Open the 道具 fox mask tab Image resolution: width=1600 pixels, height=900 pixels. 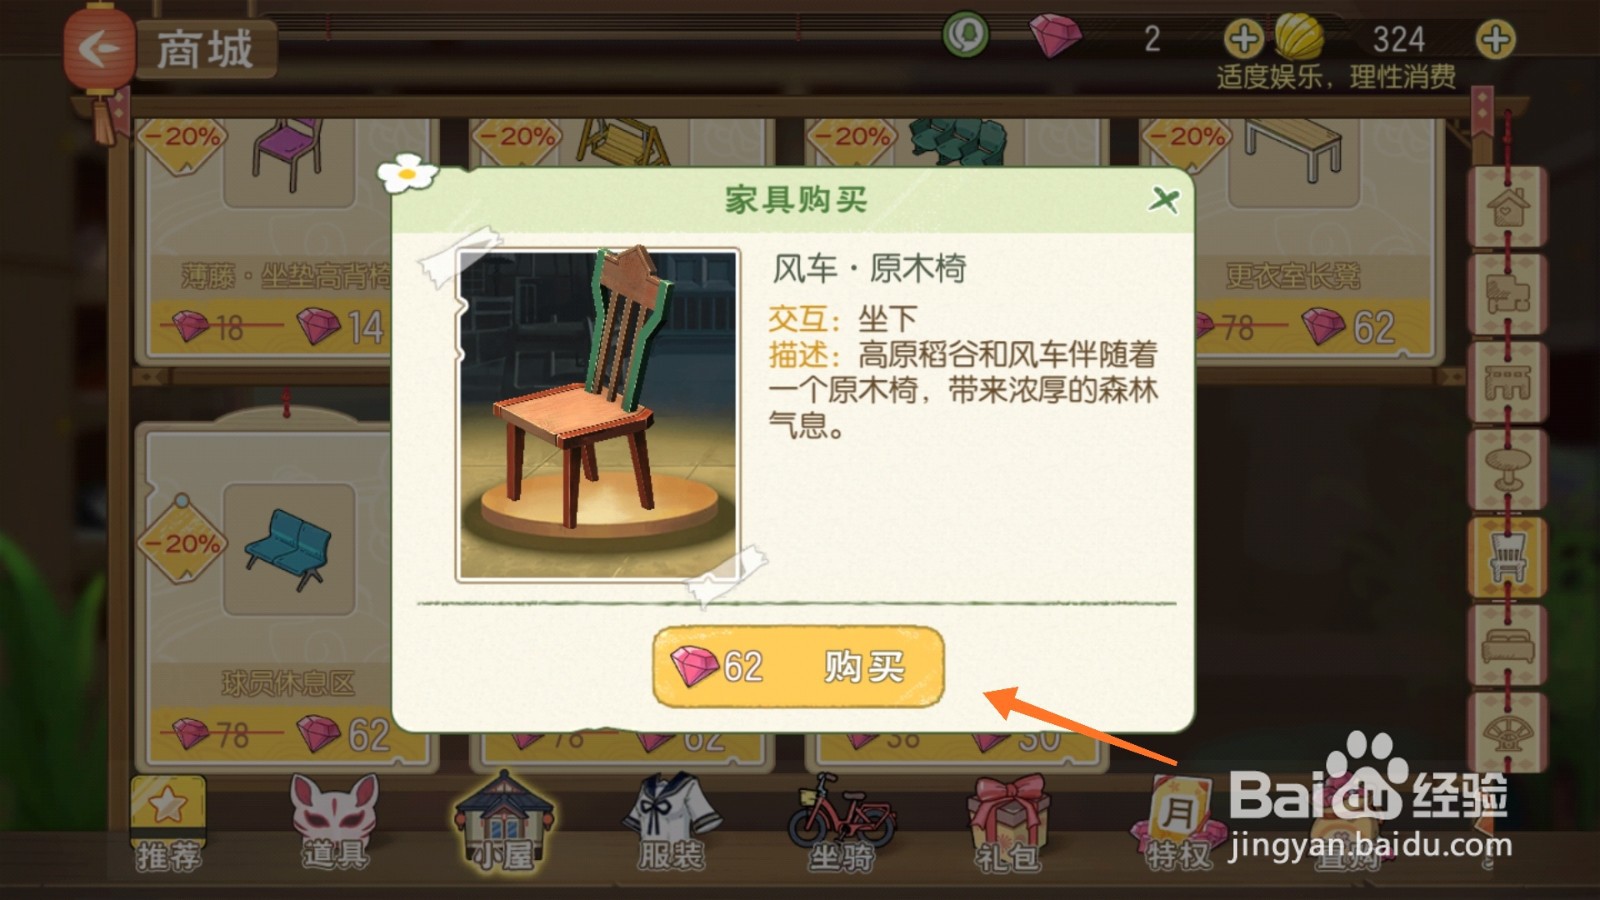point(335,822)
